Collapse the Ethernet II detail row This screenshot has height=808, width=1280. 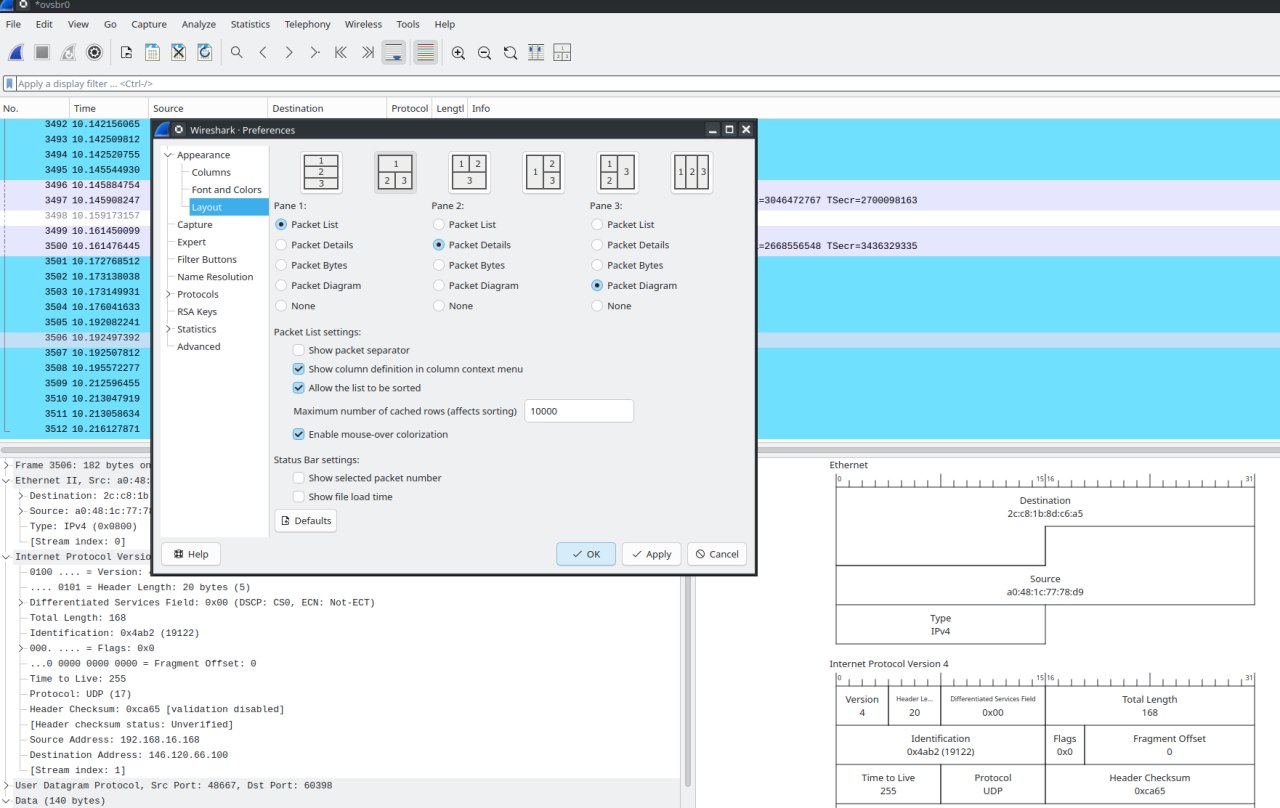click(7, 481)
